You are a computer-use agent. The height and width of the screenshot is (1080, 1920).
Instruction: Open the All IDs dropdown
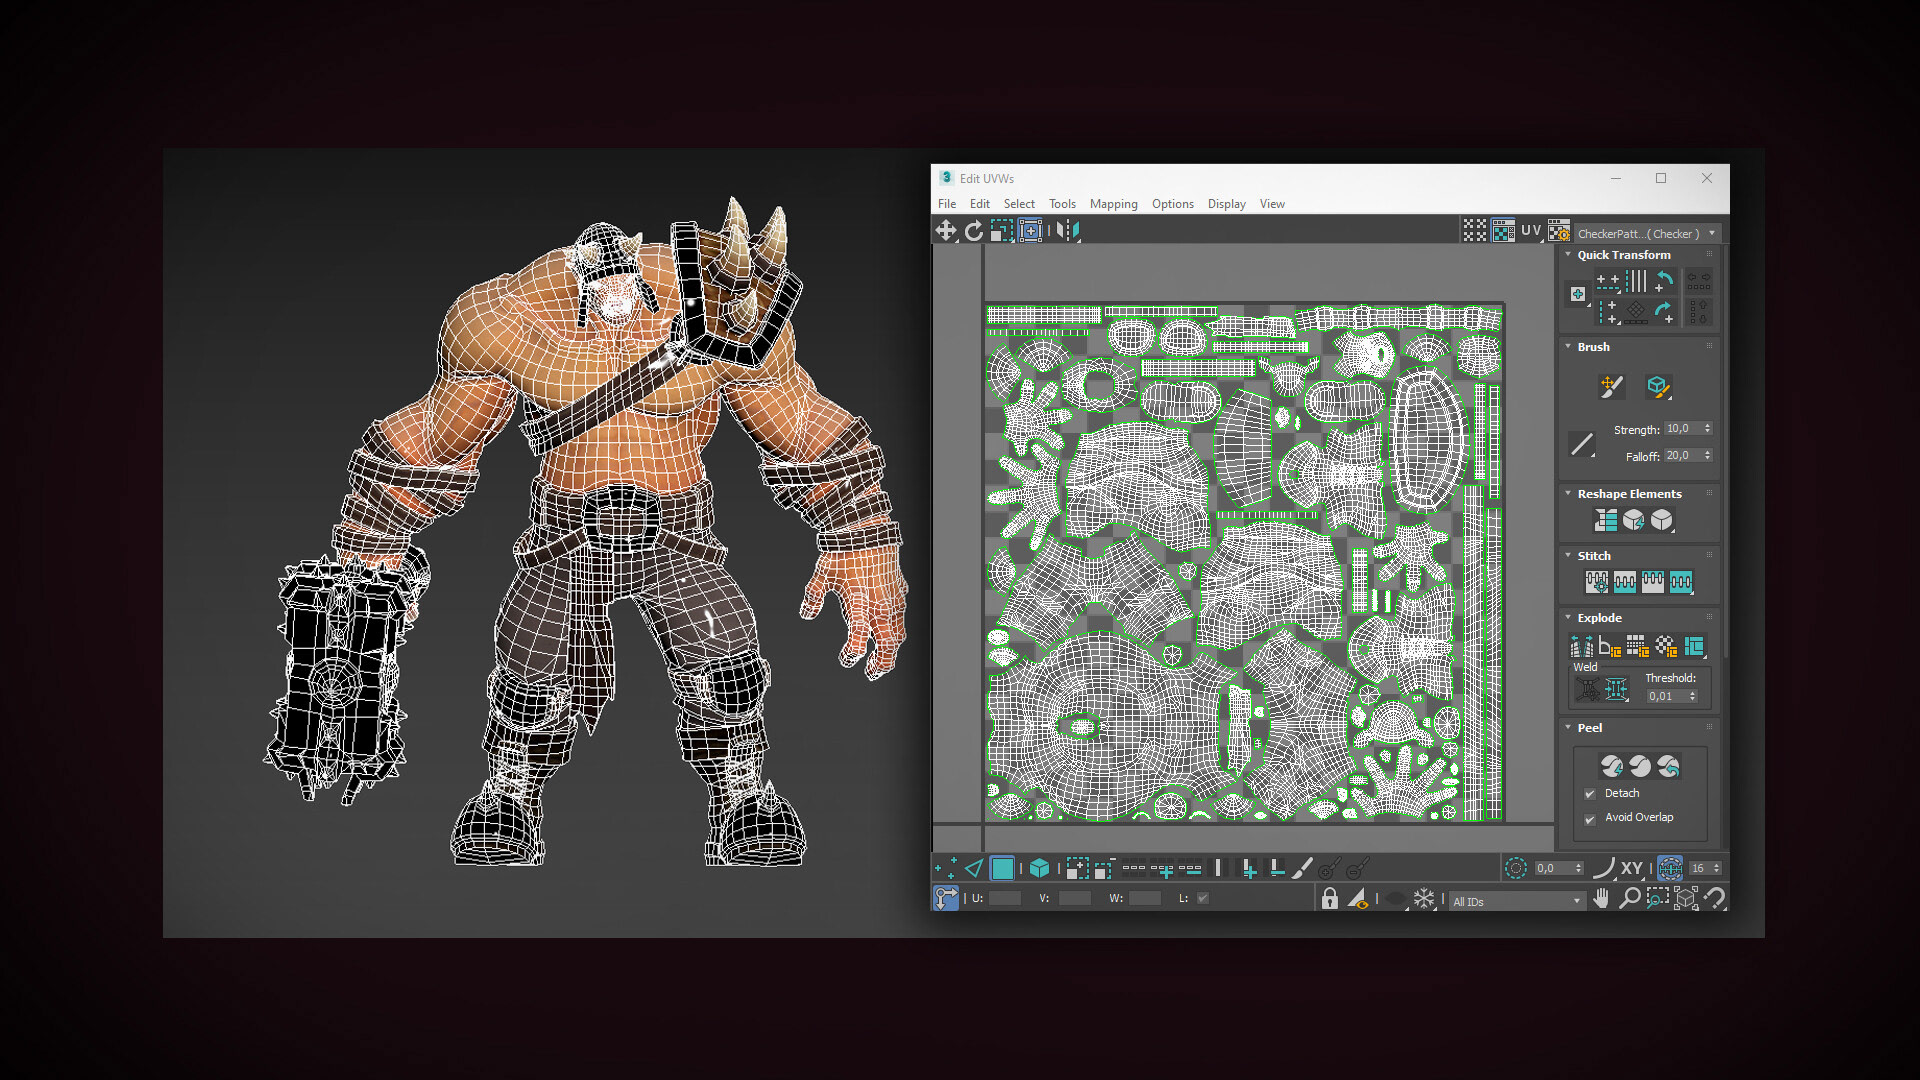click(1517, 901)
